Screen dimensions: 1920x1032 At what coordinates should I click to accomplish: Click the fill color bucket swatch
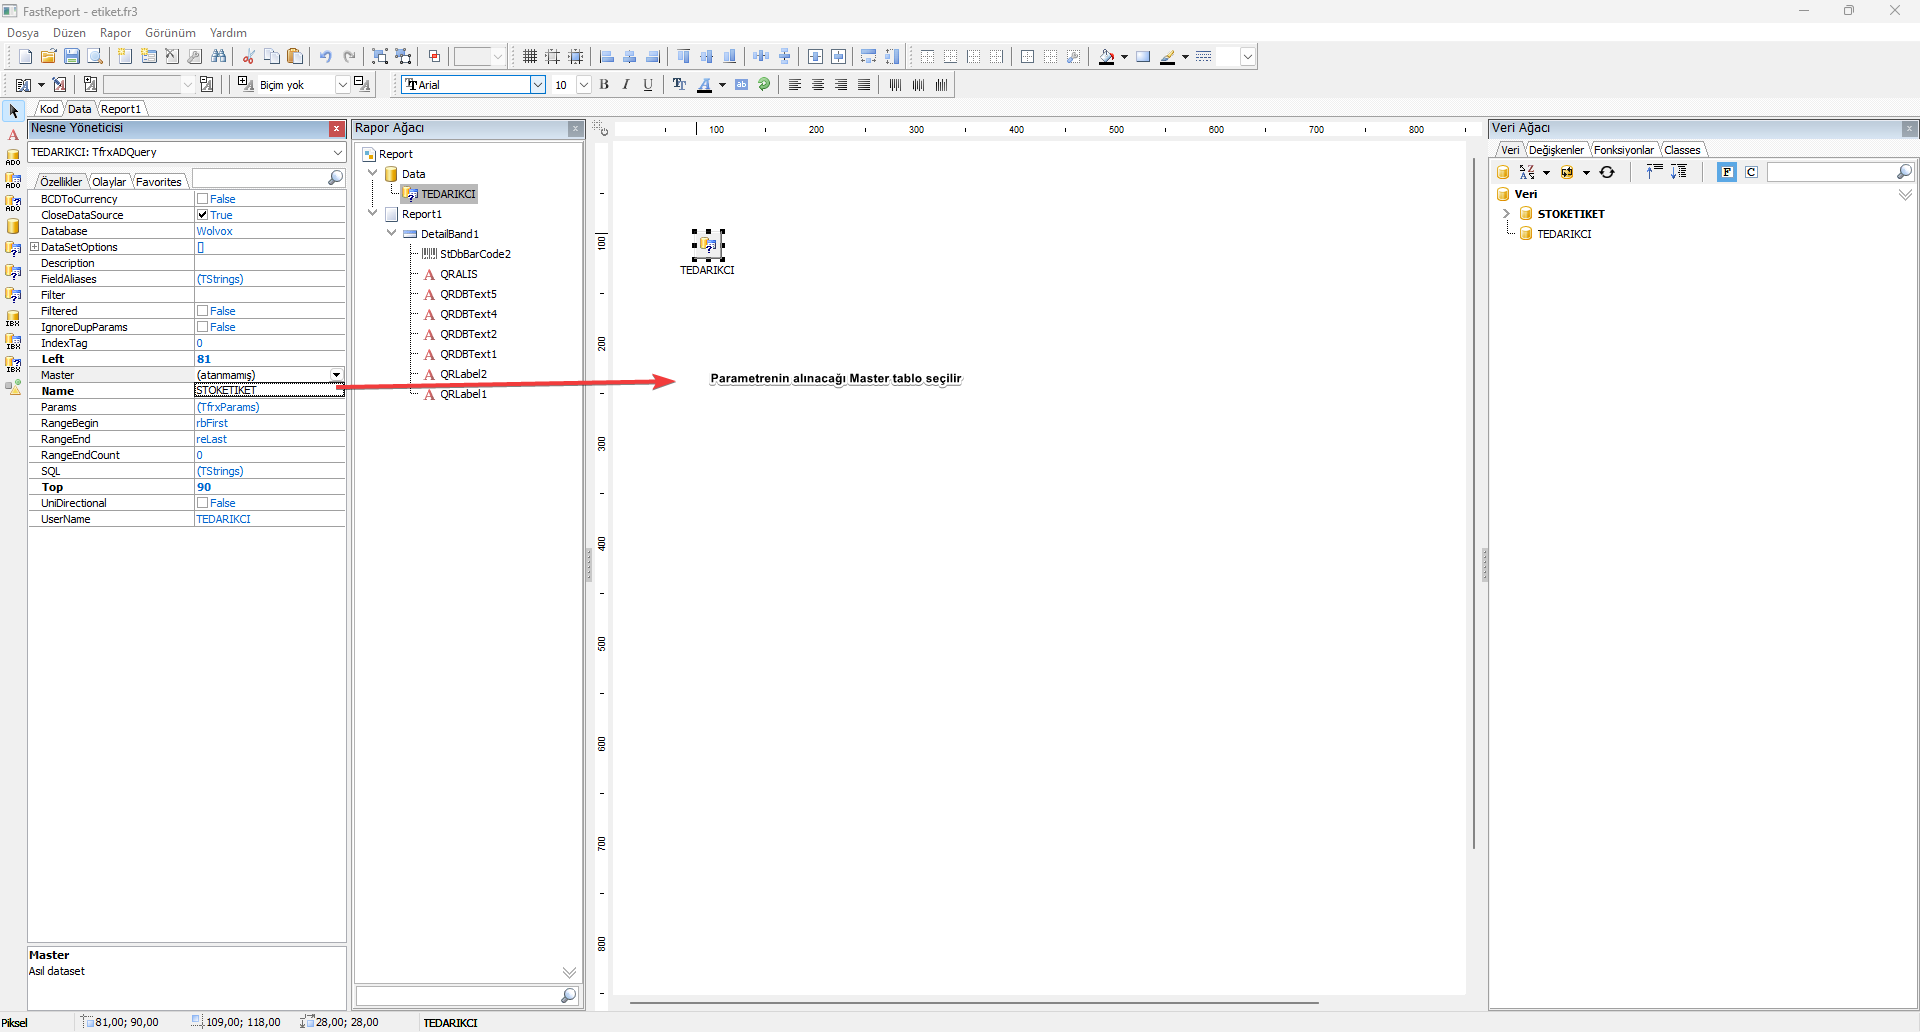point(1106,57)
